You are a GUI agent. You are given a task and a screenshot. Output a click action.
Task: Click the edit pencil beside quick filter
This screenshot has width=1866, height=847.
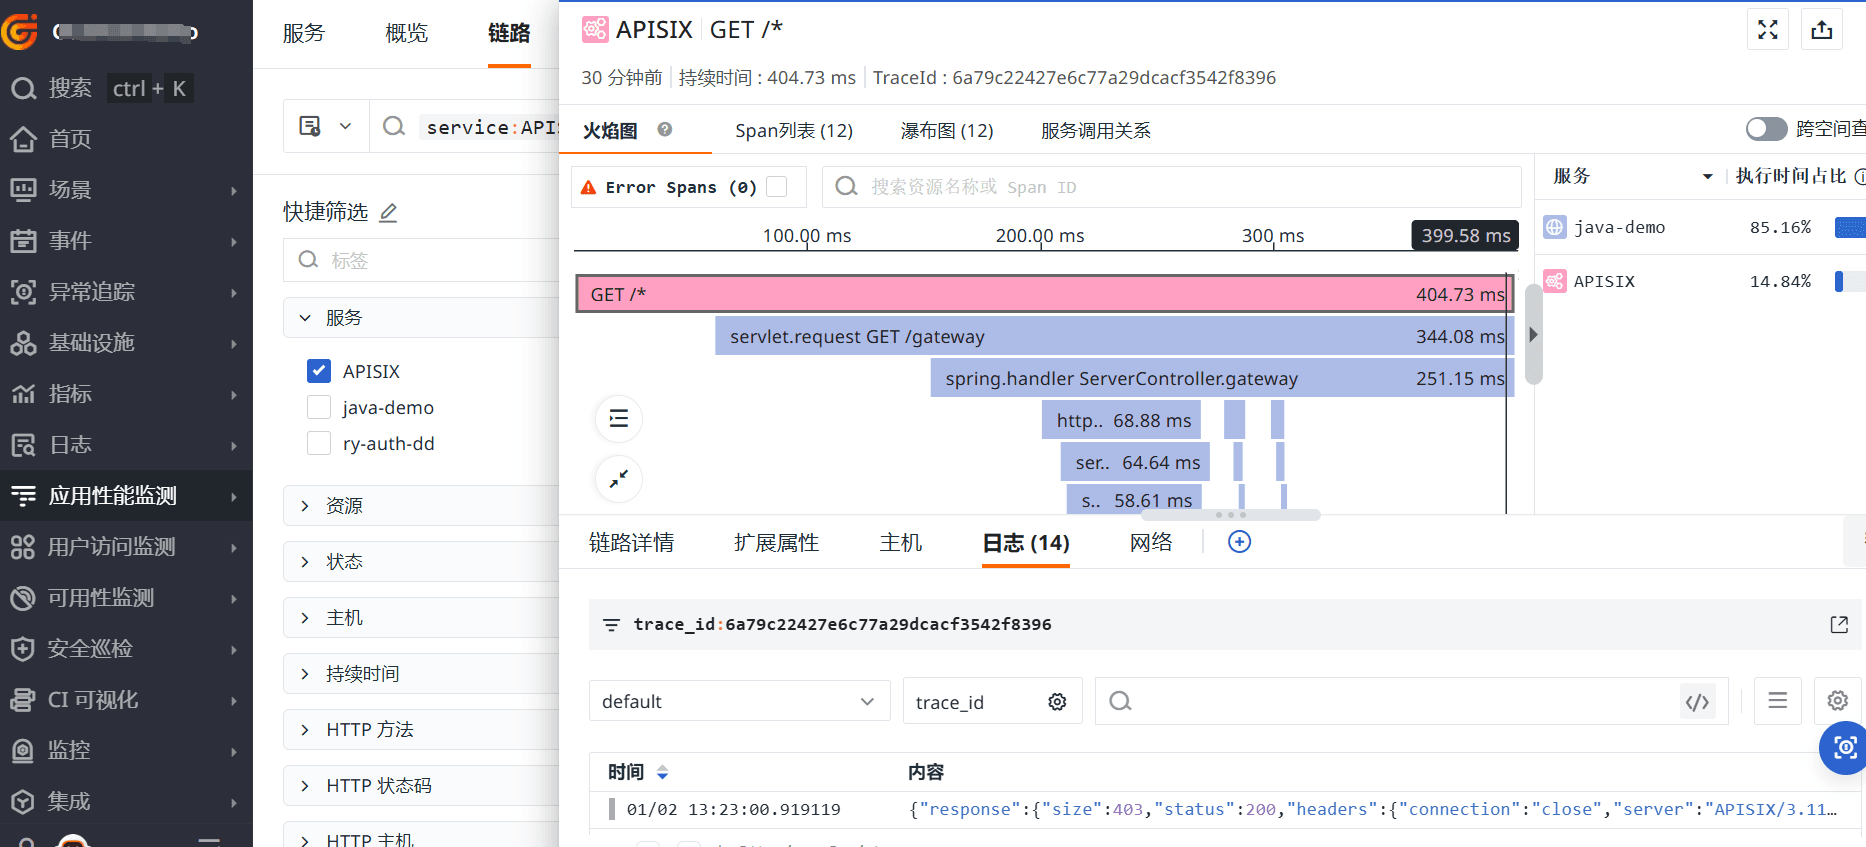[389, 212]
